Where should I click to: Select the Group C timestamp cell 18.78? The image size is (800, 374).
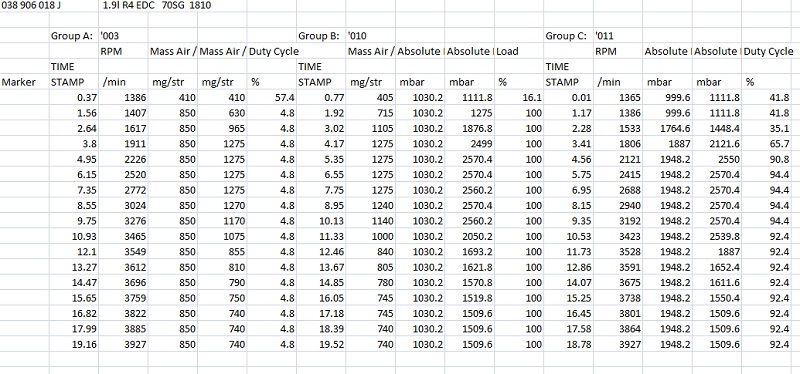568,344
